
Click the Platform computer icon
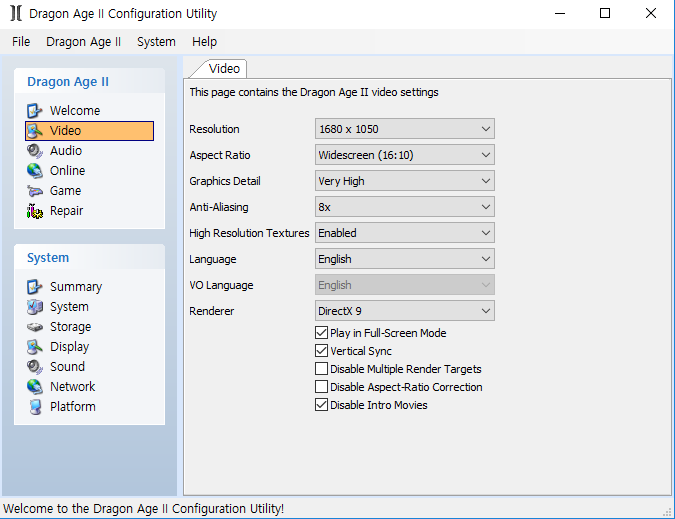pyautogui.click(x=35, y=407)
